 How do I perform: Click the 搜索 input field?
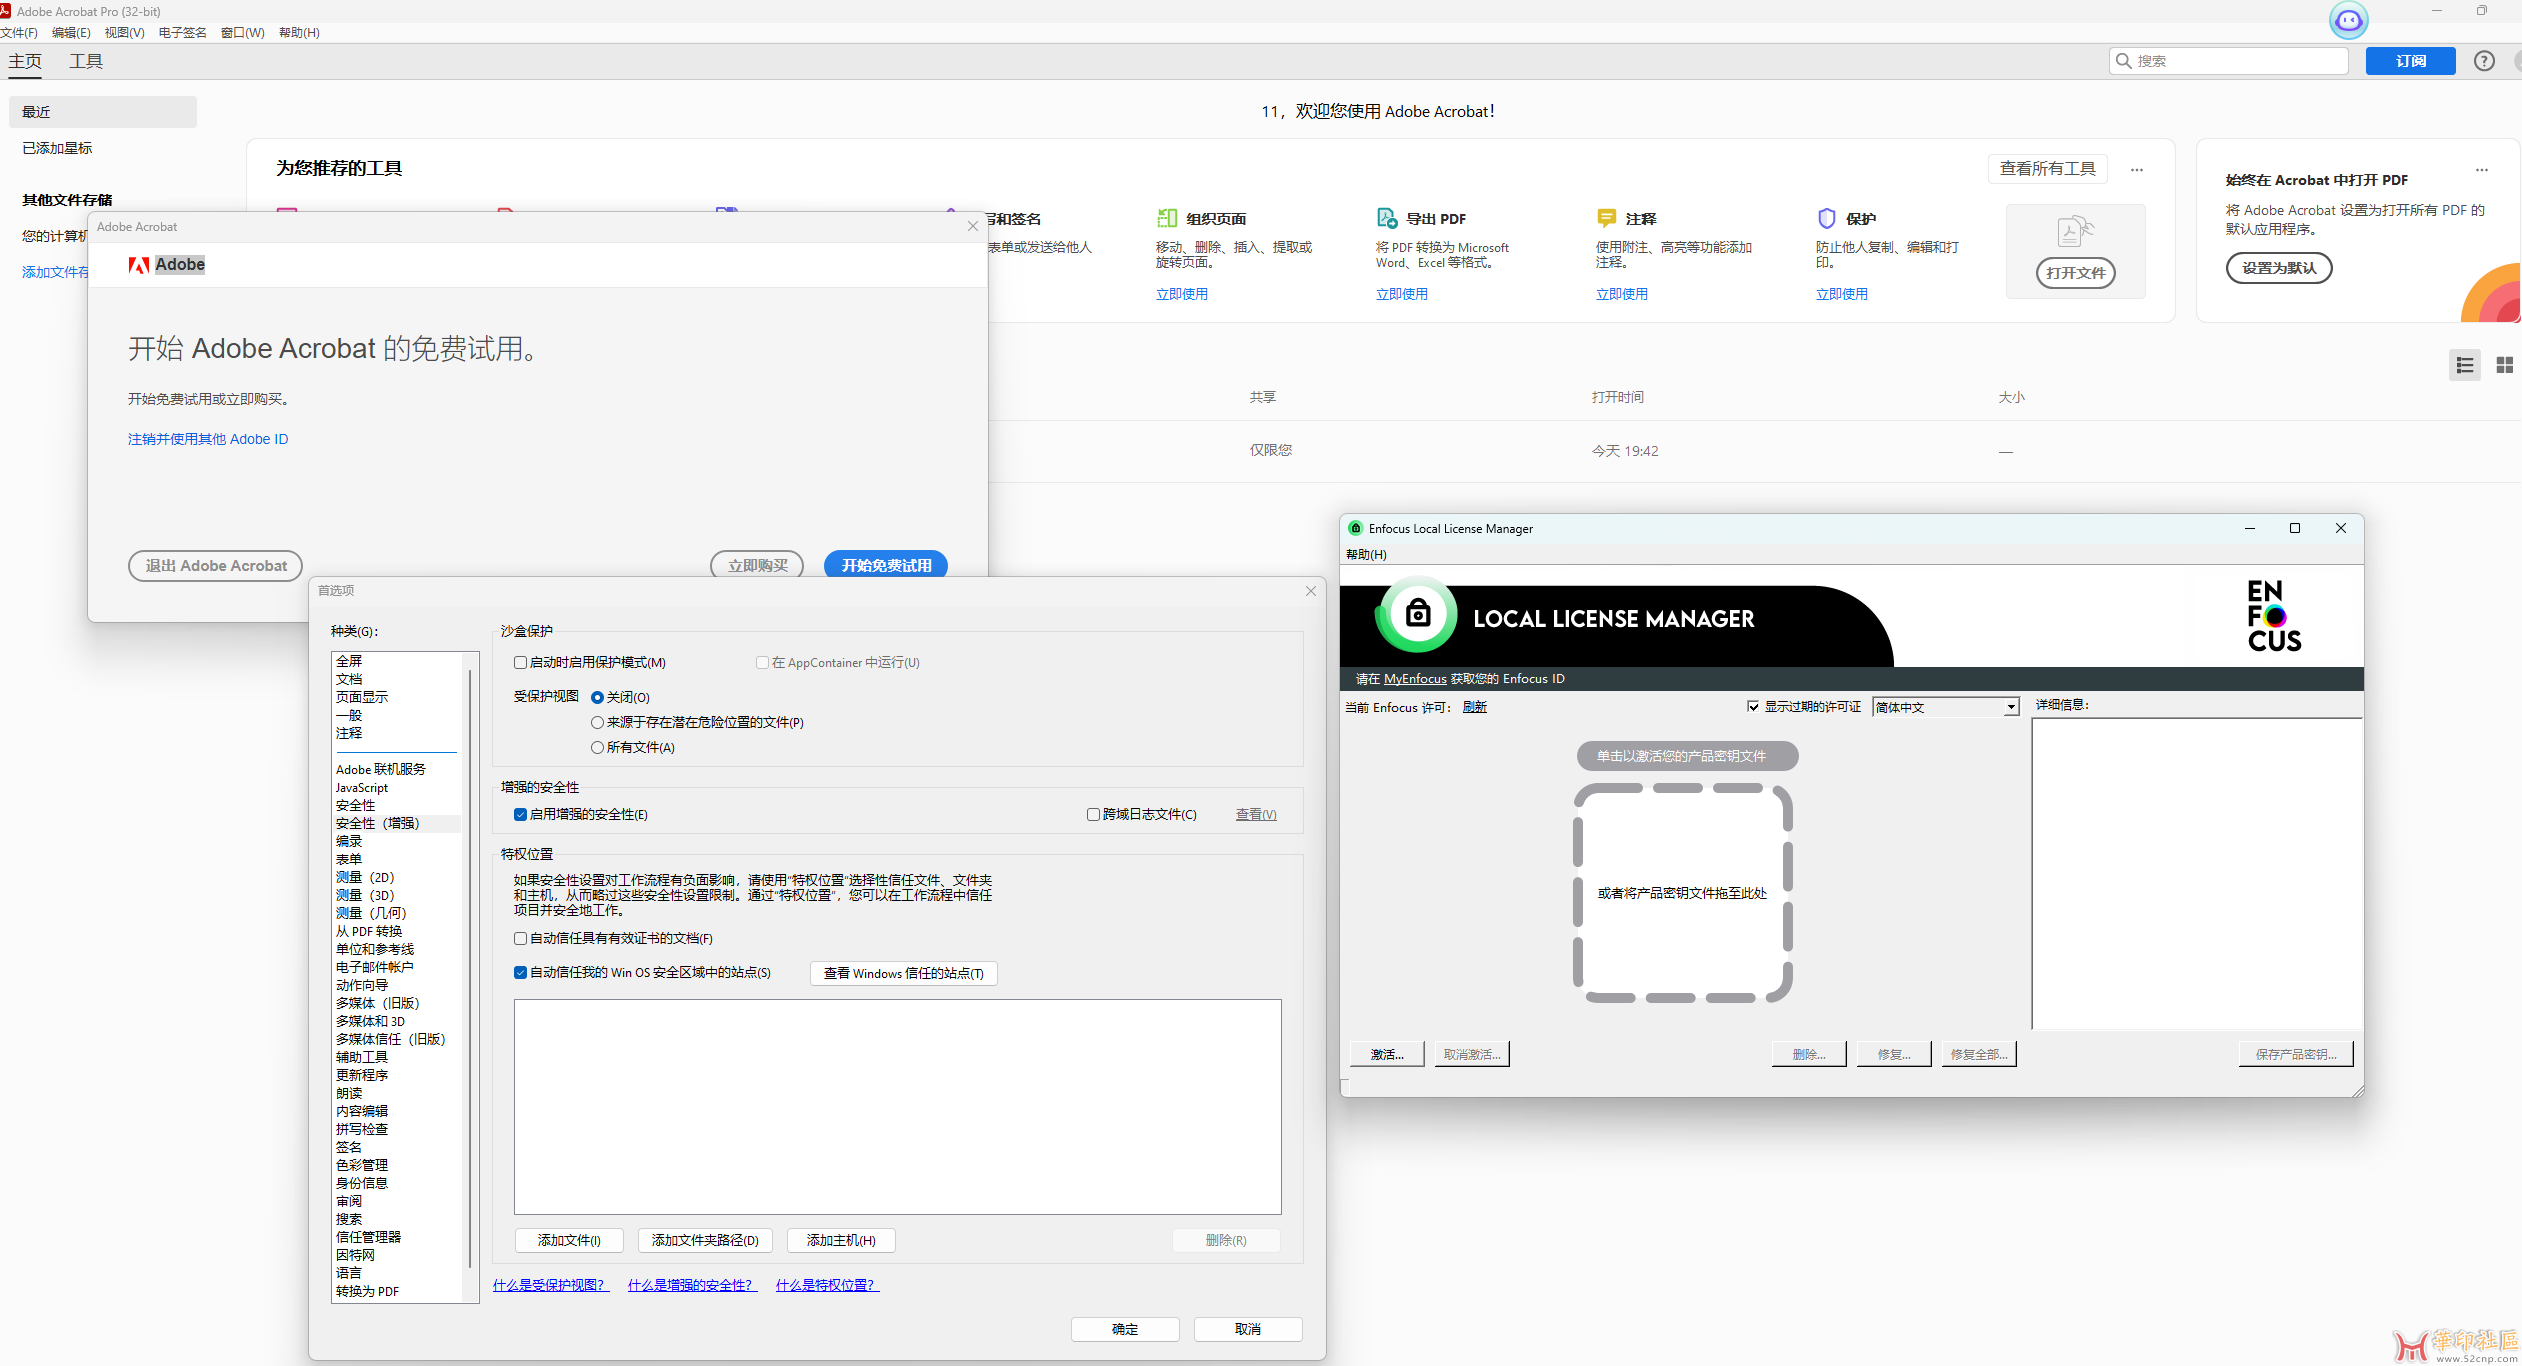click(2229, 61)
